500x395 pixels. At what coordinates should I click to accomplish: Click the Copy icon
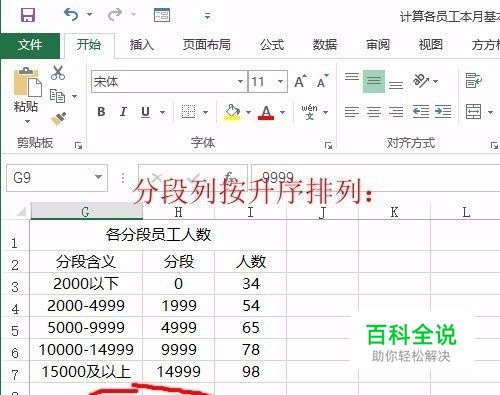coord(57,96)
